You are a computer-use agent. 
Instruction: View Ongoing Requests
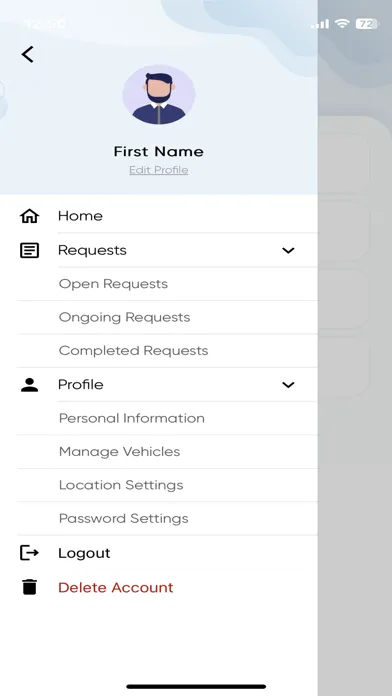pos(124,317)
